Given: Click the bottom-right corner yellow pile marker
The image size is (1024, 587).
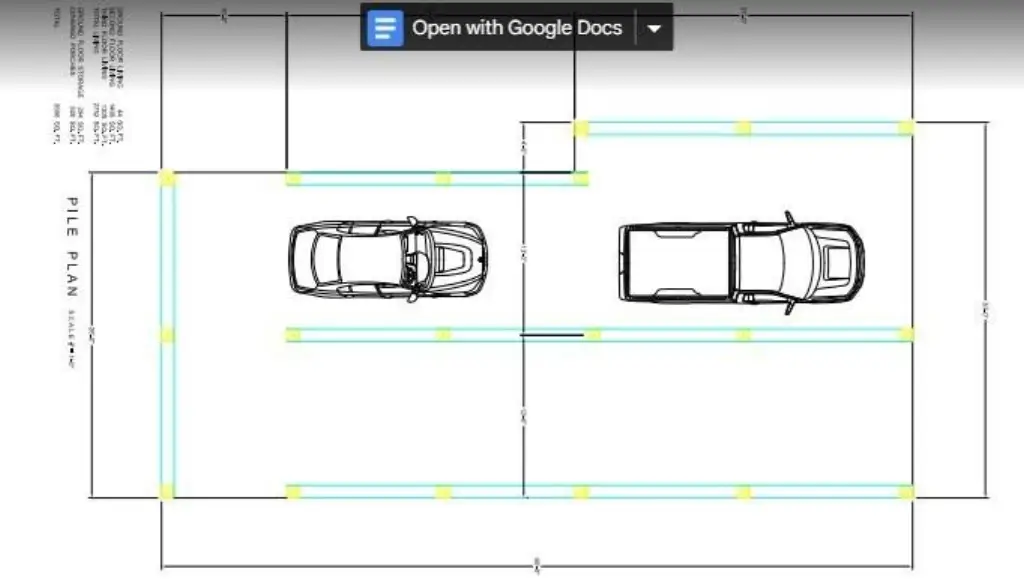Looking at the screenshot, I should (x=906, y=492).
